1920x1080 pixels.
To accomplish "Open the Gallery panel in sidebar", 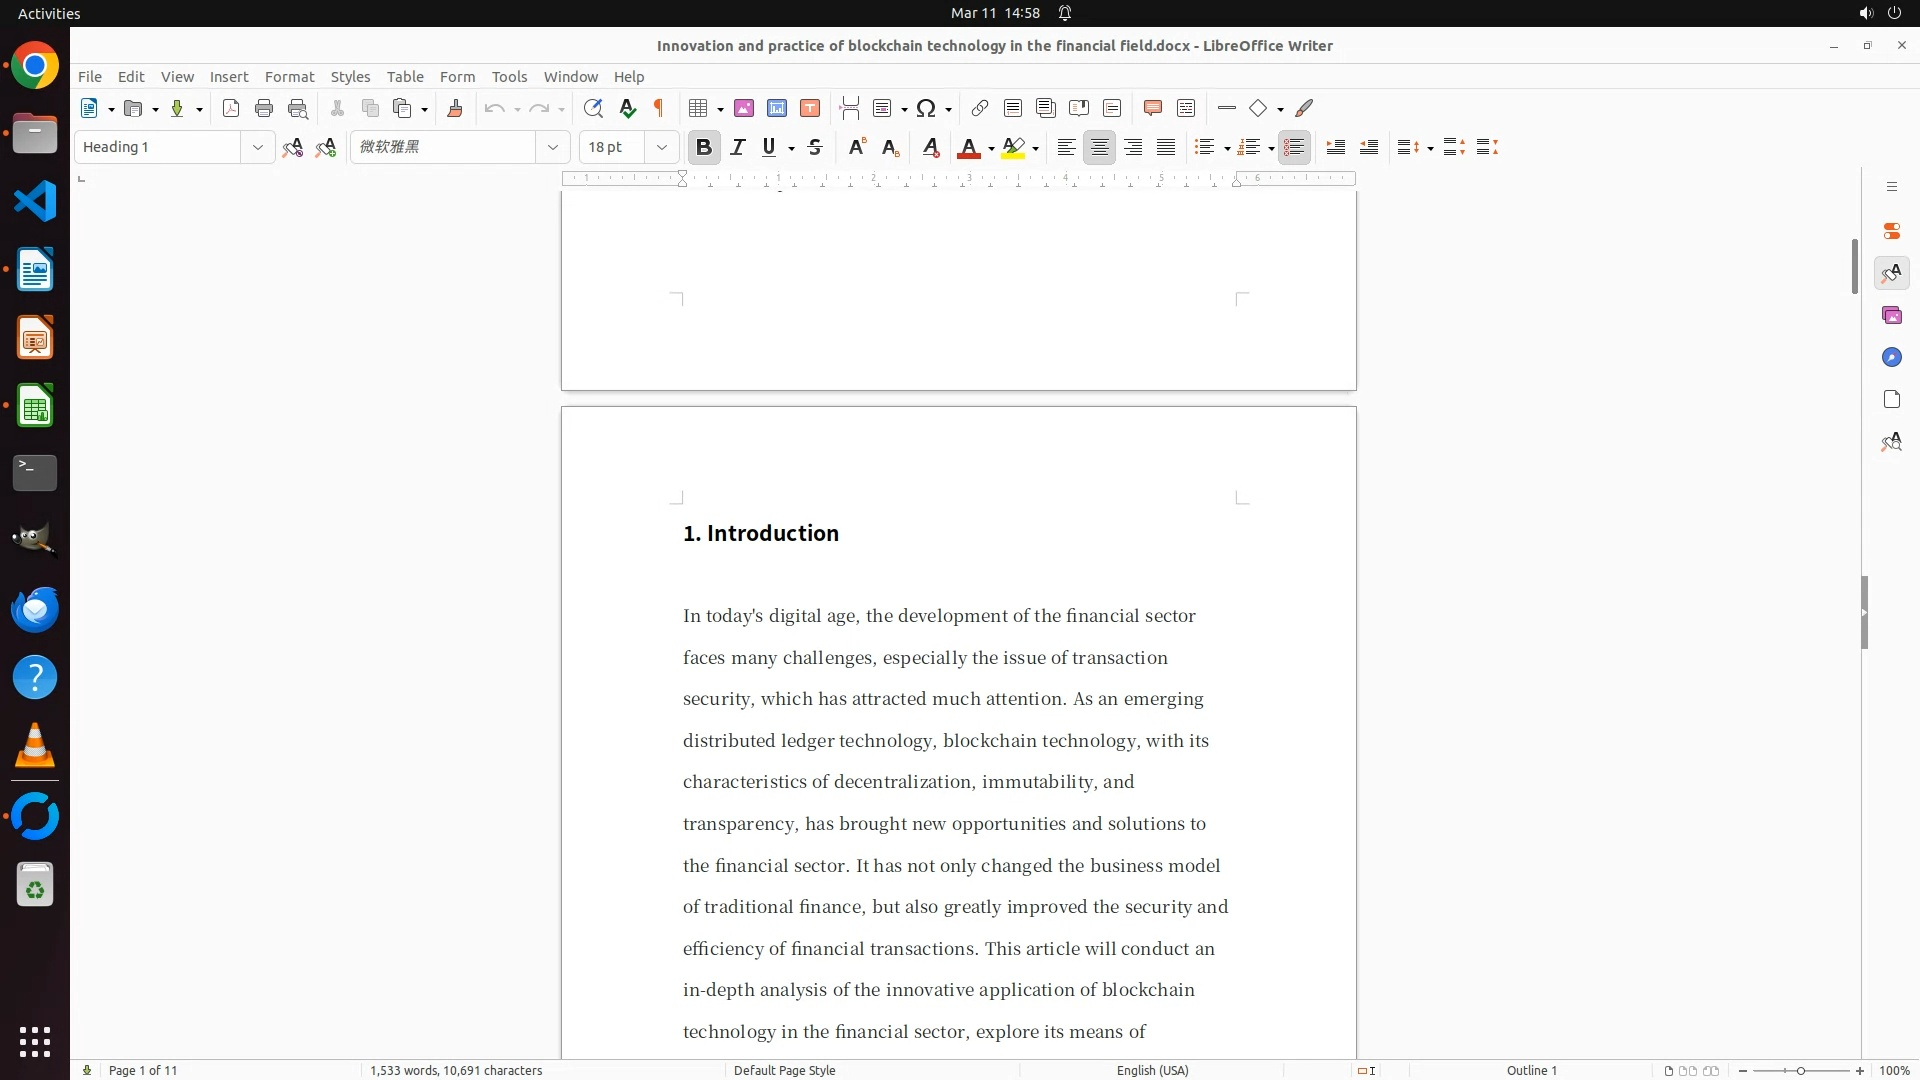I will pyautogui.click(x=1891, y=315).
